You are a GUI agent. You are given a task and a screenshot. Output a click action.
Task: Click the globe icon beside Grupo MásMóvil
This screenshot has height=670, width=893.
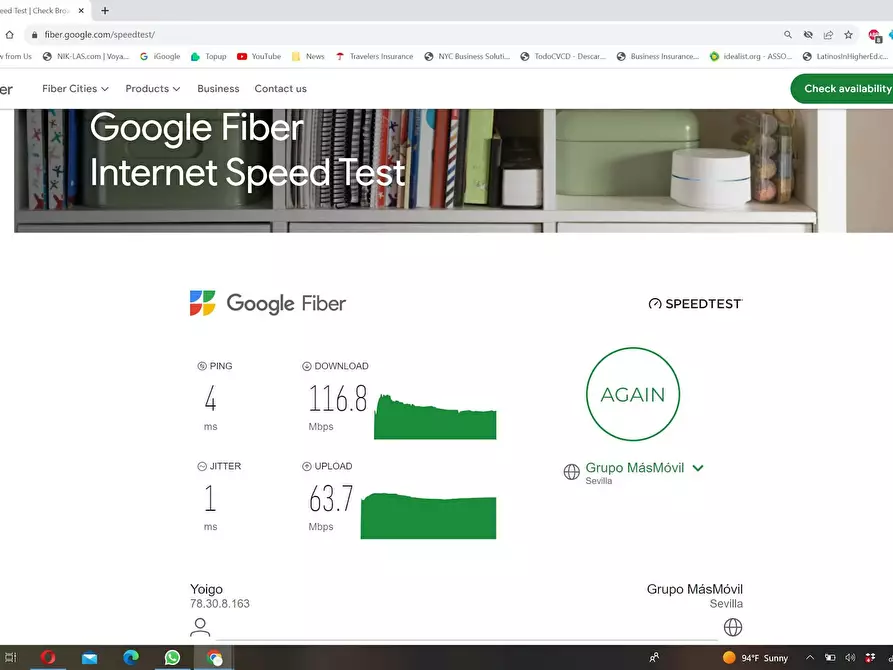coord(572,471)
